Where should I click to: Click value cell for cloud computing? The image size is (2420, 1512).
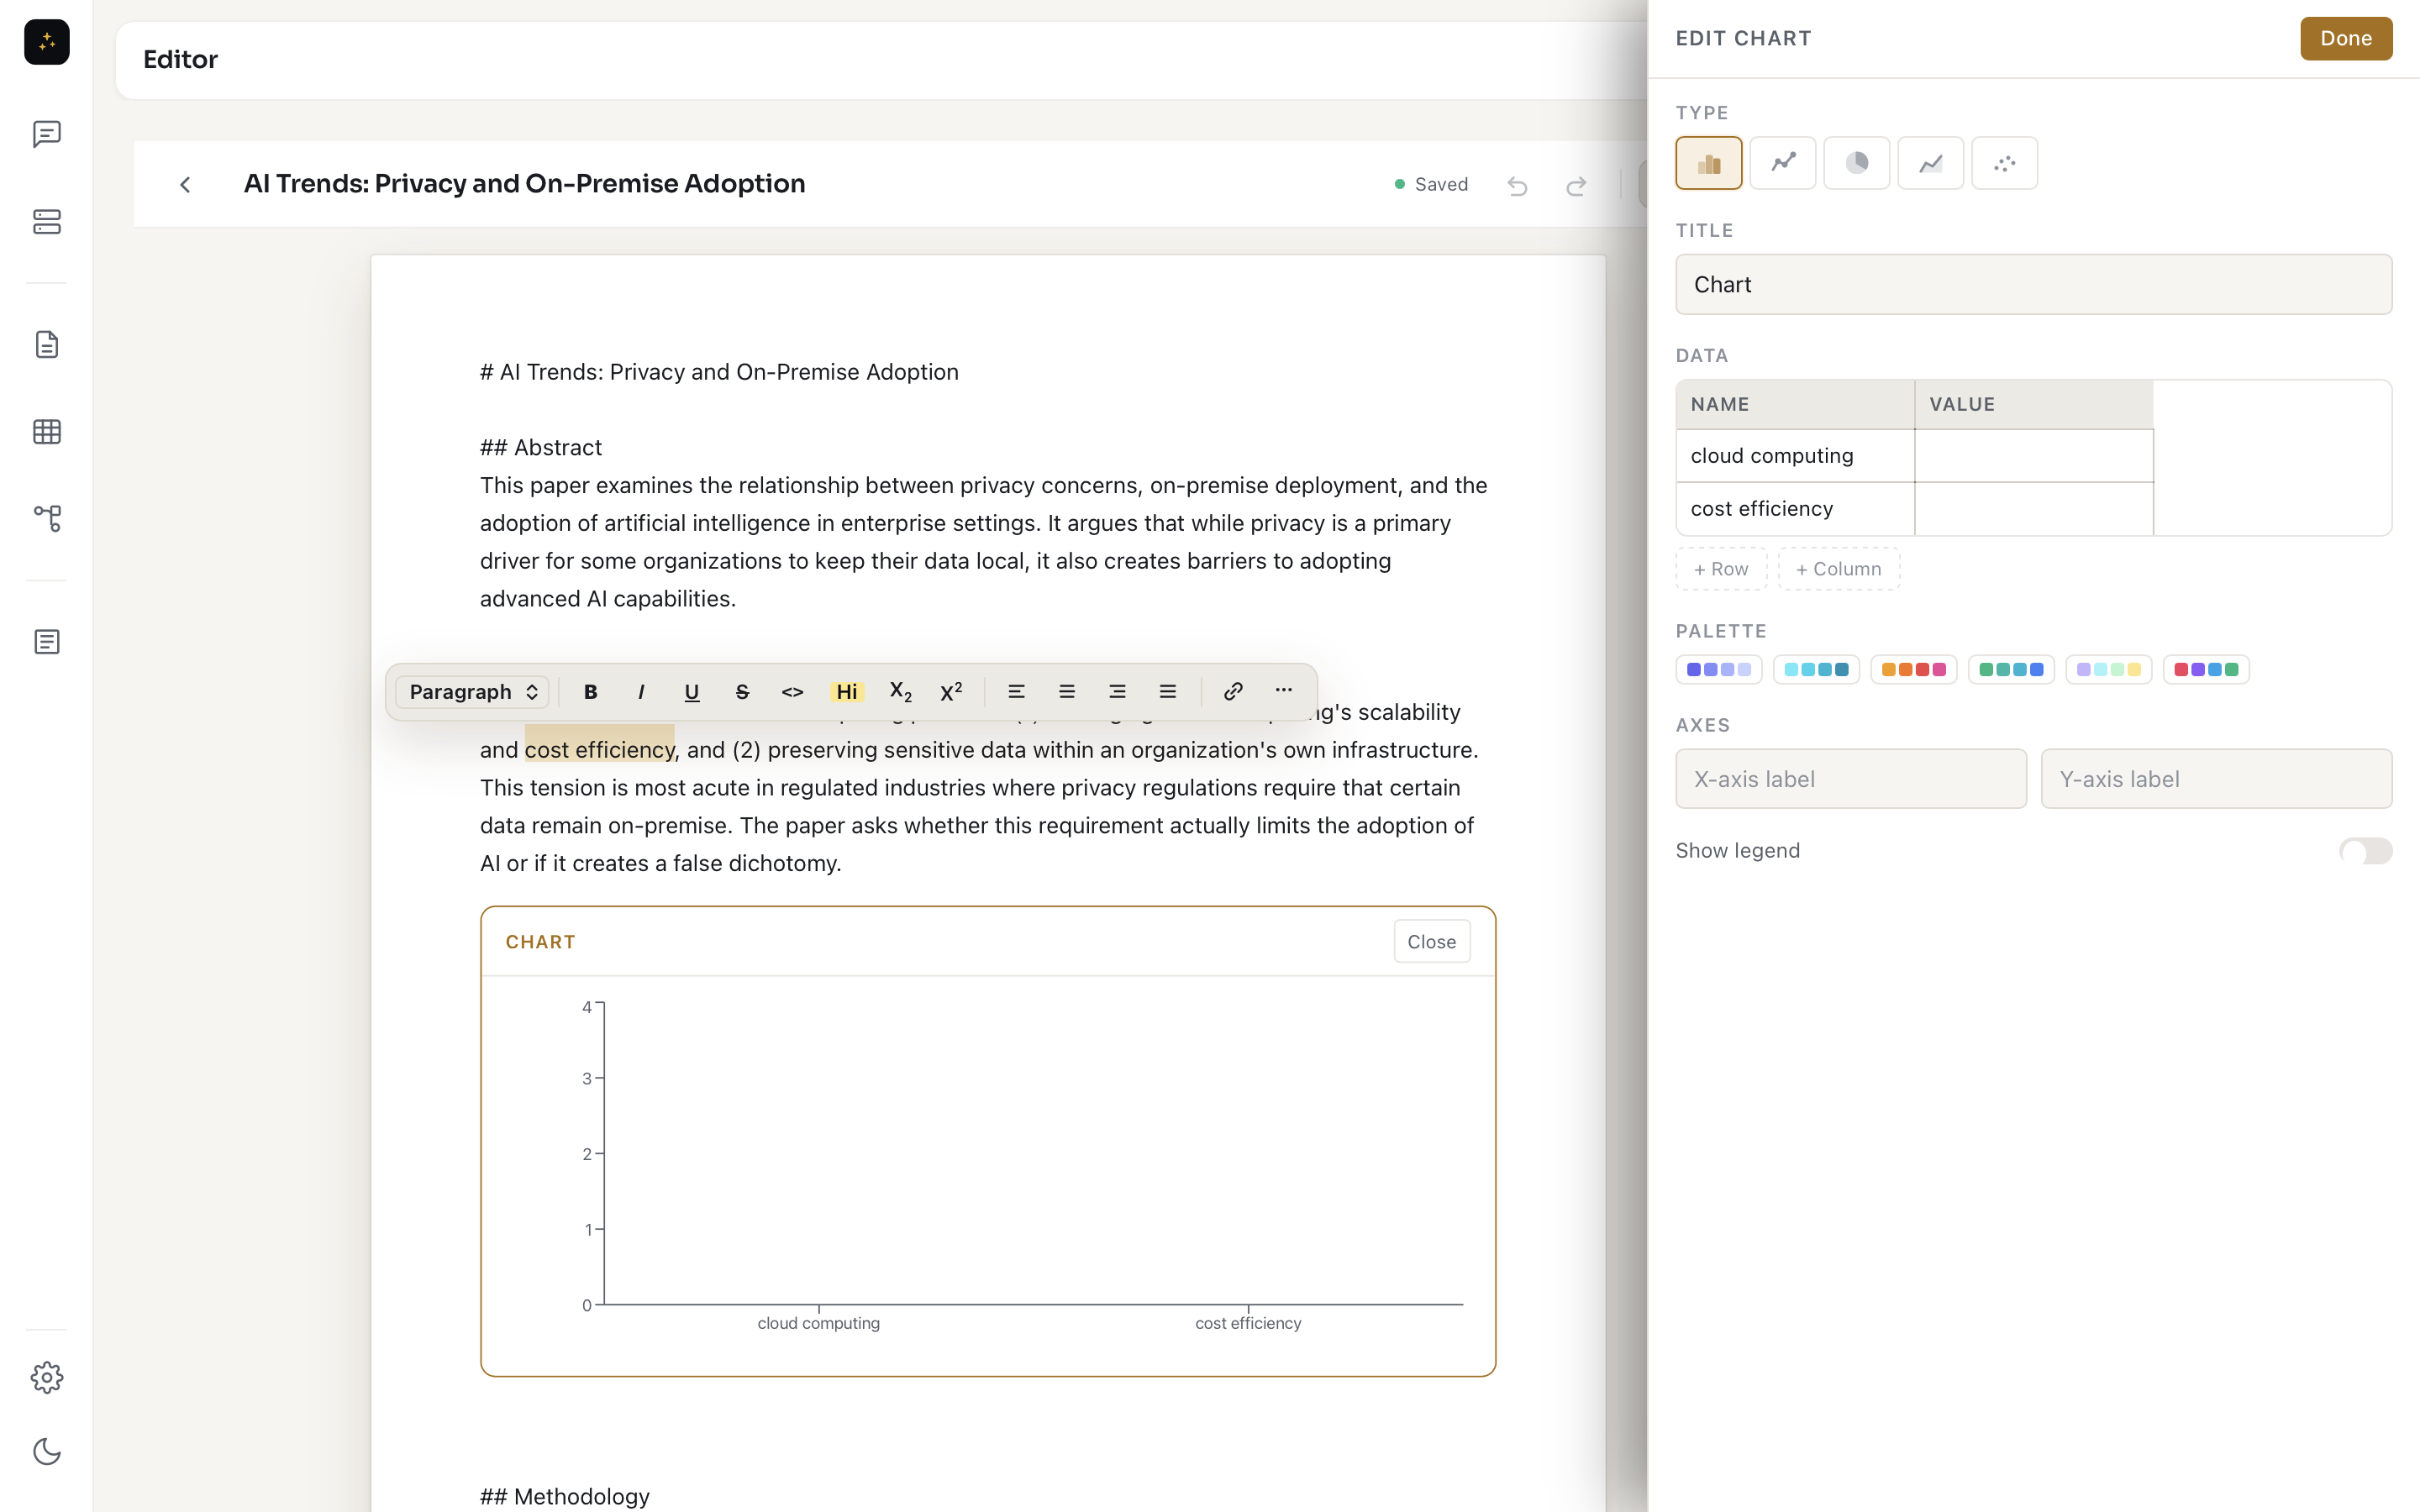[x=2034, y=456]
